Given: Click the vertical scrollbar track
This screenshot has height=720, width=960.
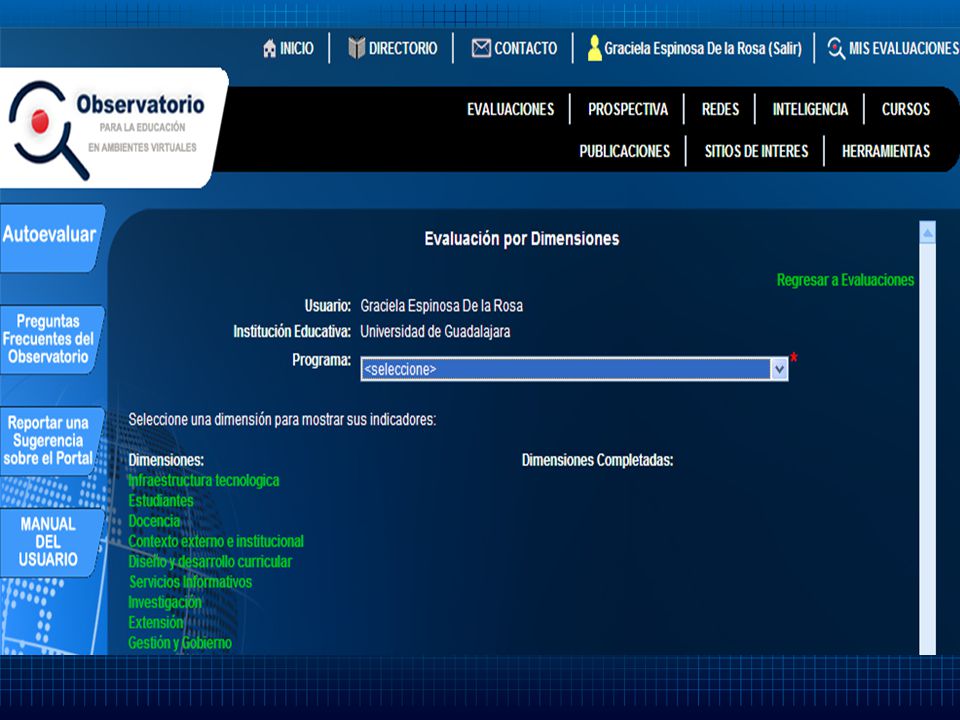Looking at the screenshot, I should click(928, 449).
